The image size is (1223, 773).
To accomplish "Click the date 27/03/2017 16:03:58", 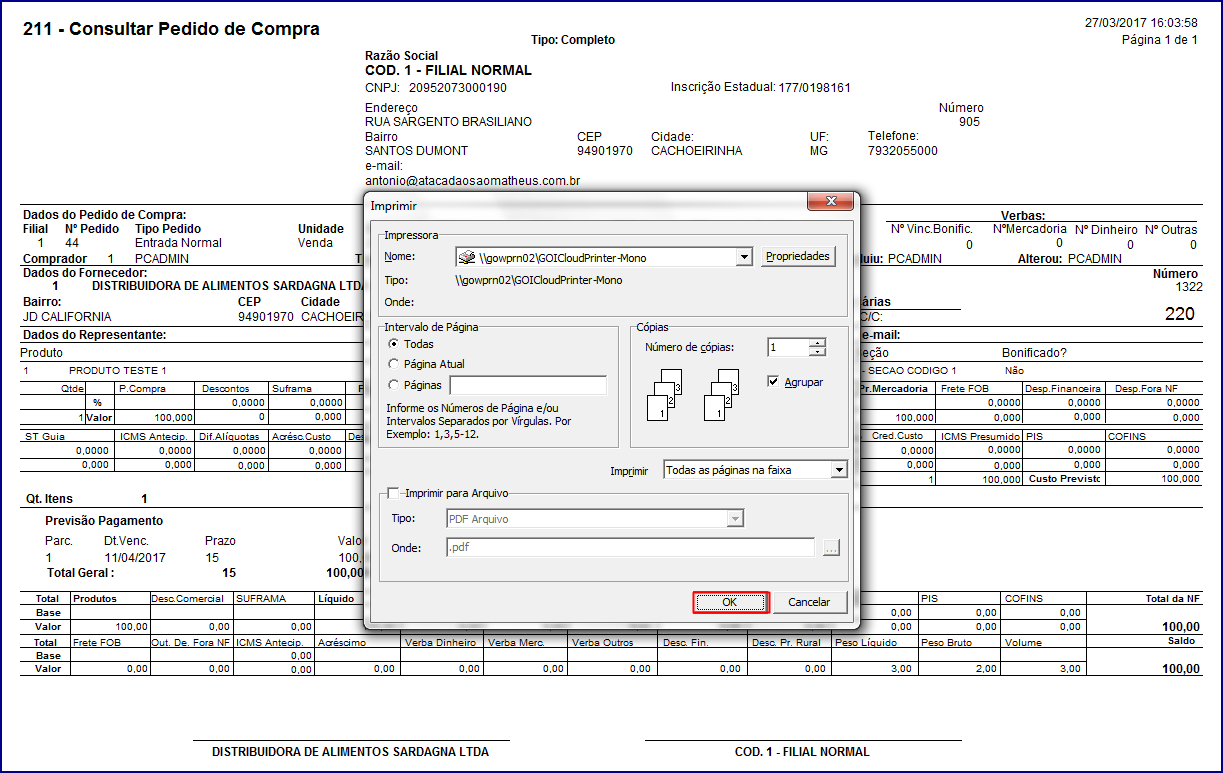I will coord(1141,23).
